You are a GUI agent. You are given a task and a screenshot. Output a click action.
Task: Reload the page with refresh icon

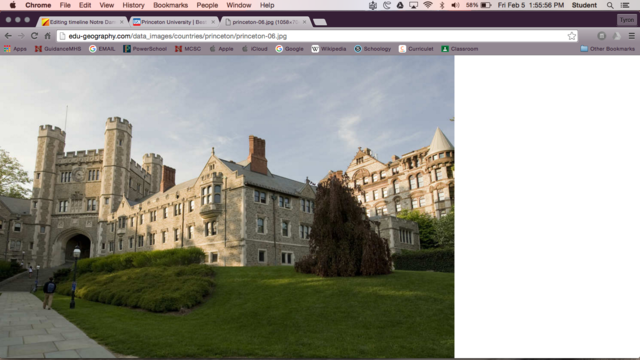[34, 36]
